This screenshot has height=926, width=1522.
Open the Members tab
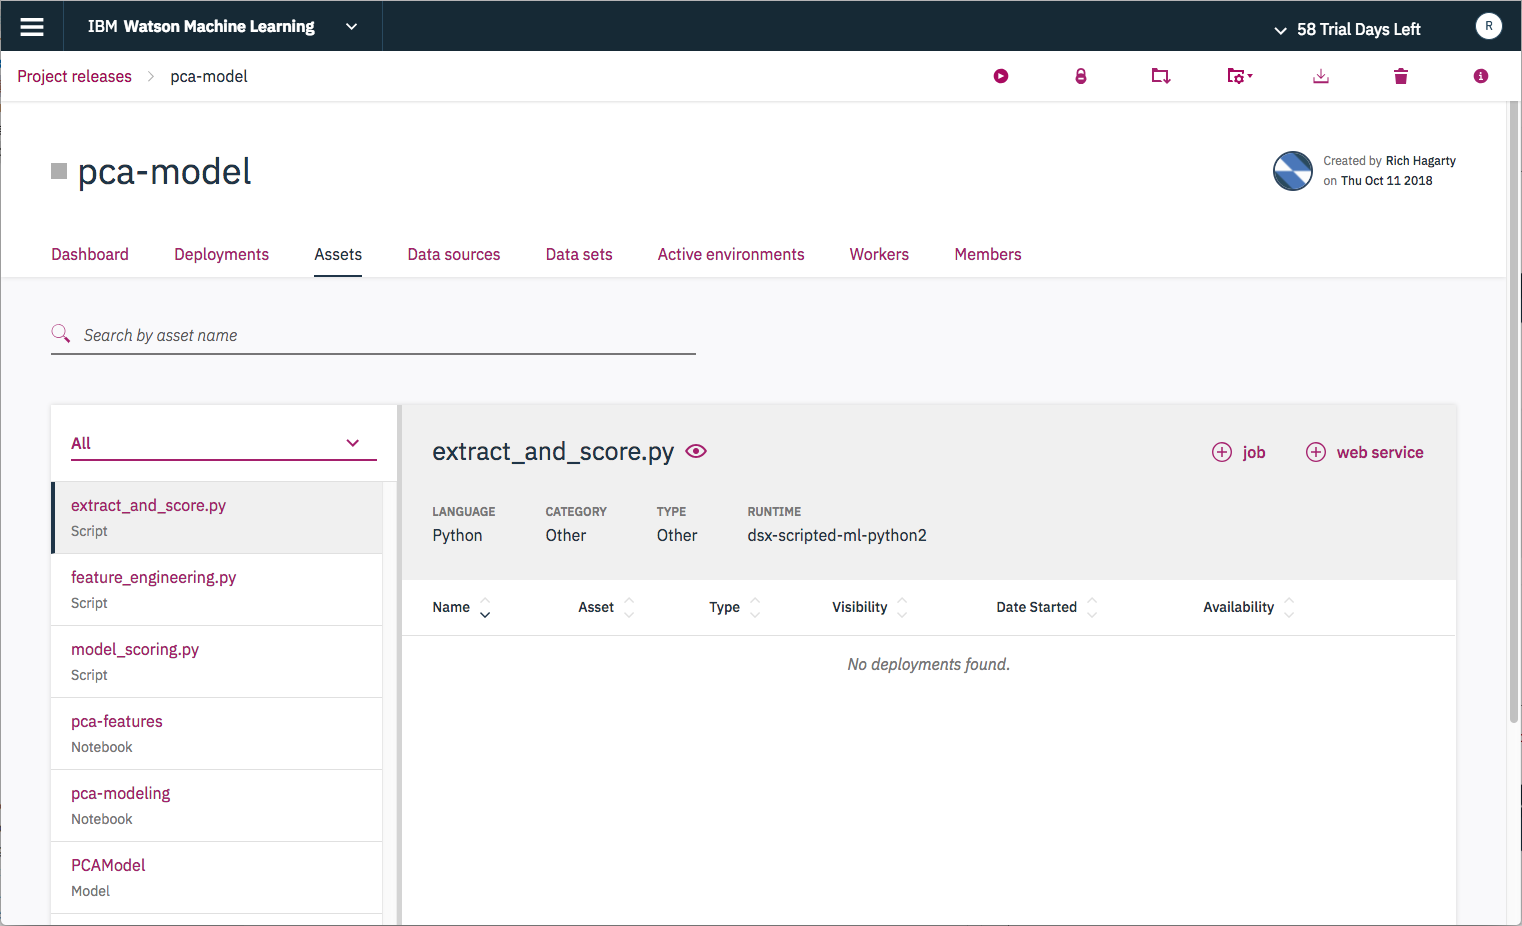(988, 254)
